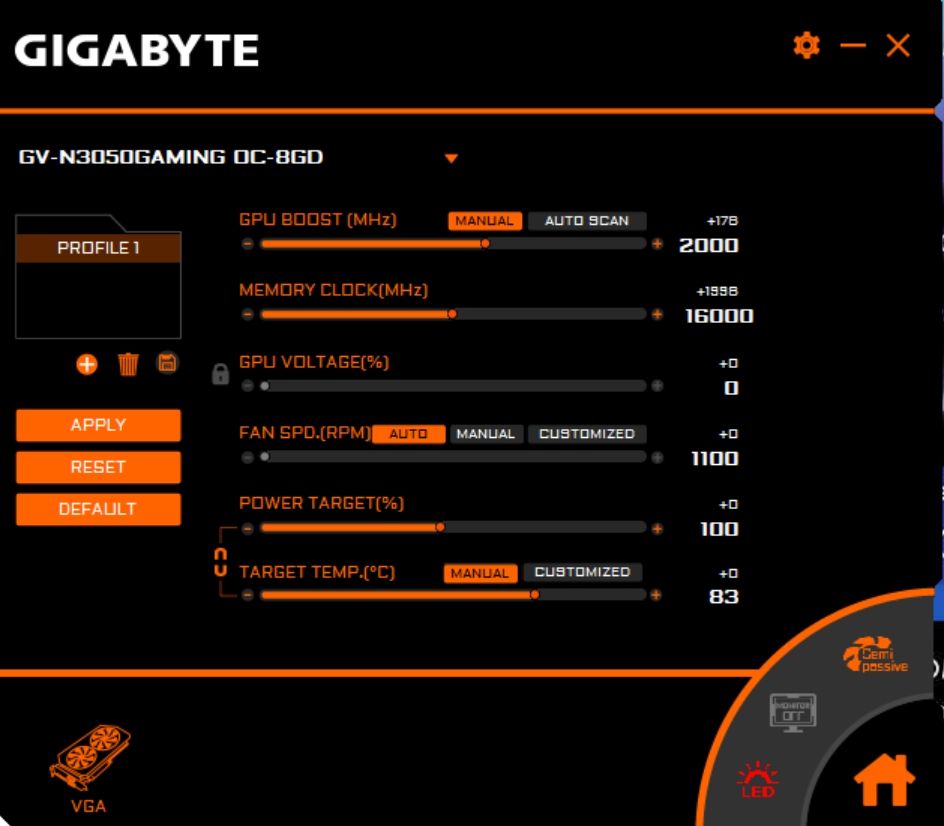This screenshot has height=826, width=944.
Task: Click the Monitor Off icon
Action: (x=793, y=712)
